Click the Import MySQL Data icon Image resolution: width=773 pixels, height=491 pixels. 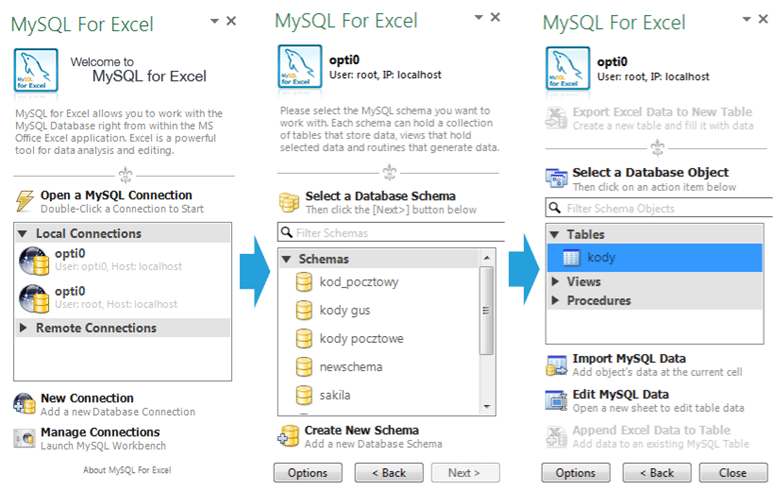[557, 365]
